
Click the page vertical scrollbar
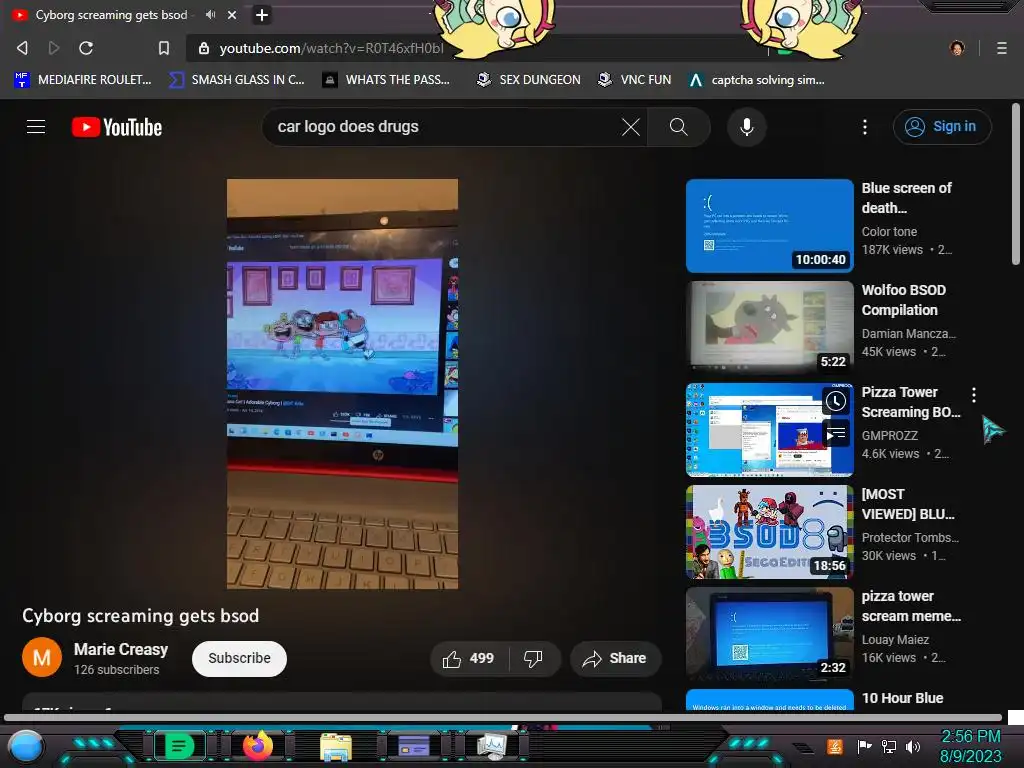[x=1015, y=184]
